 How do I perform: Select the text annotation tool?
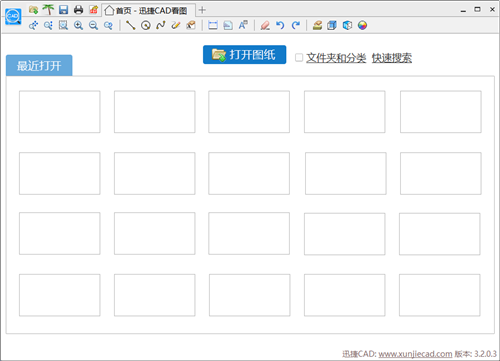243,25
